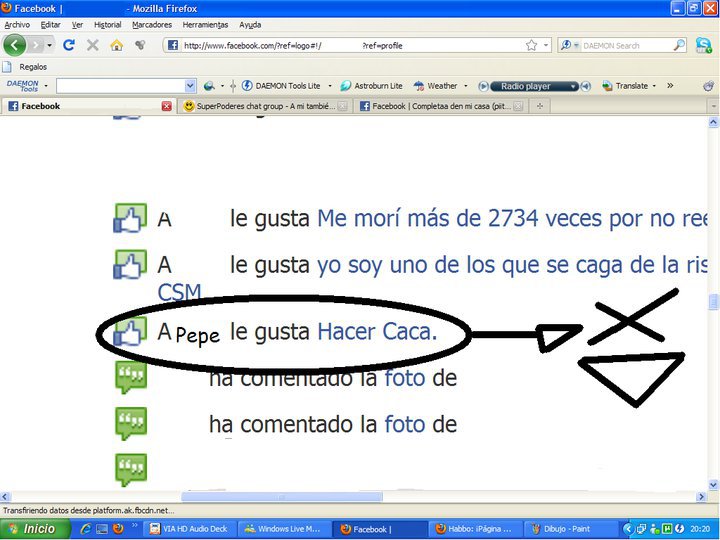Bookmark this page with the star icon
The height and width of the screenshot is (540, 720).
pyautogui.click(x=531, y=45)
